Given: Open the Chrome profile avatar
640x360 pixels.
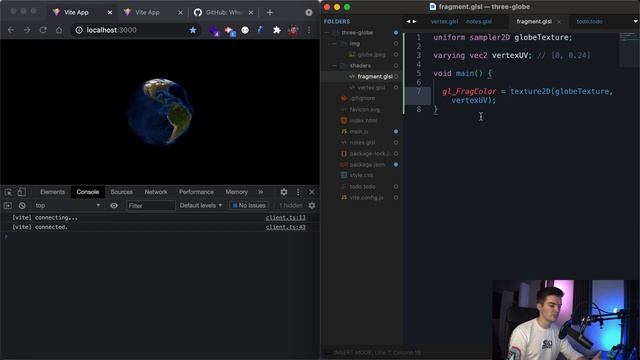Looking at the screenshot, I should coord(293,30).
